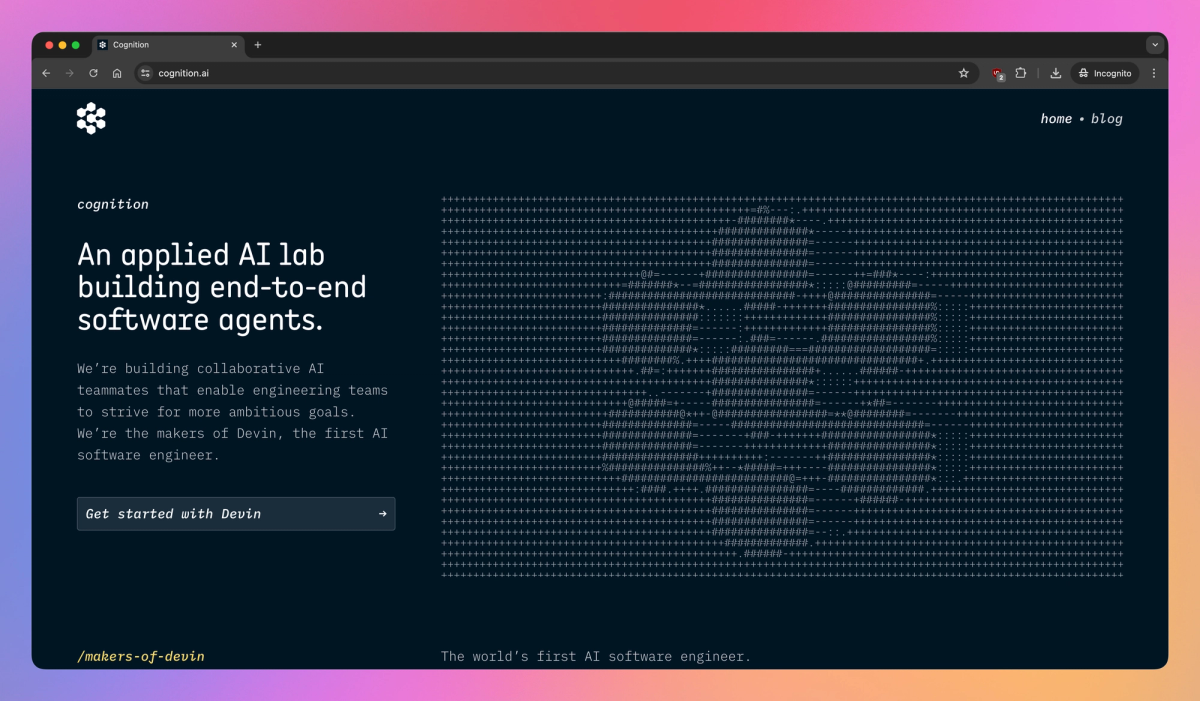Click the green maximize window button

[75, 45]
